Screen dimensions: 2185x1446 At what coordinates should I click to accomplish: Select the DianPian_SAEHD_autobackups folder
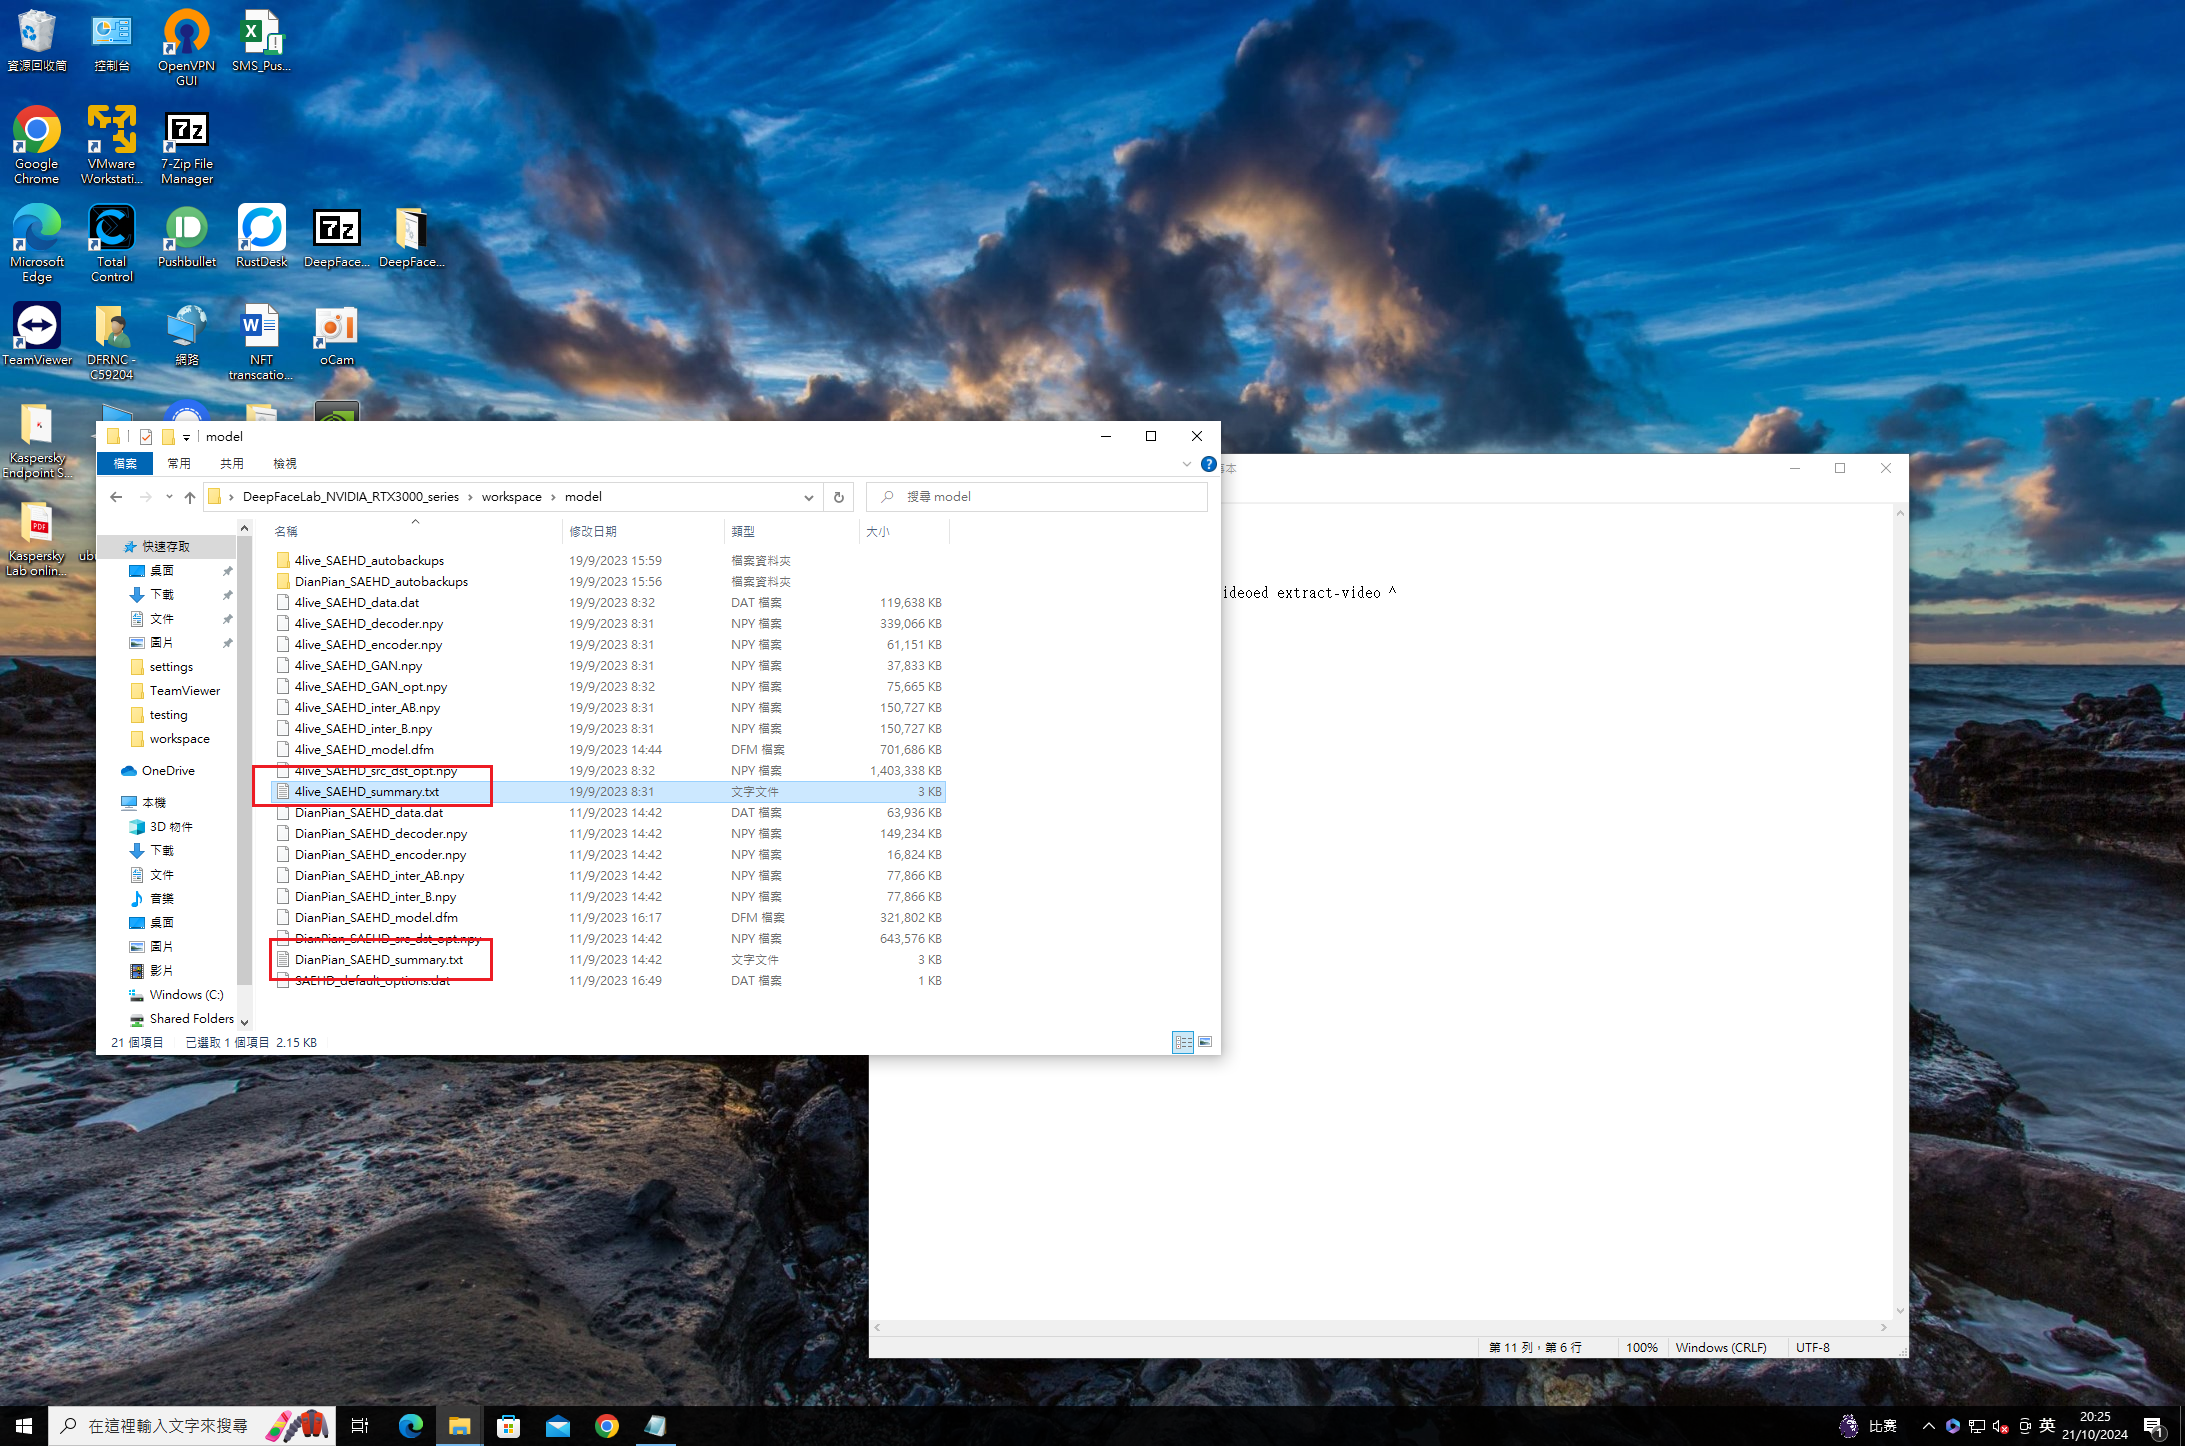pos(381,582)
